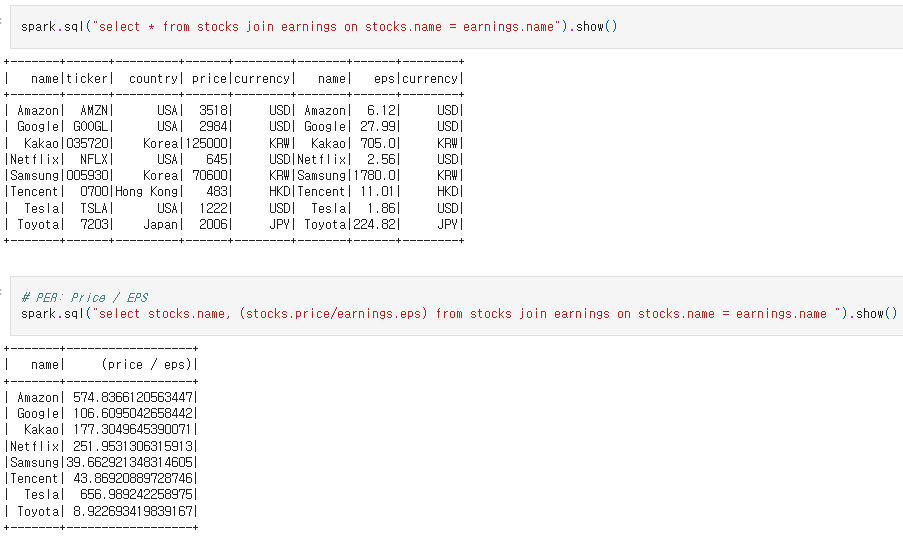Screen dimensions: 903x538
Task: Click the eps value '1780.0'
Action: (x=375, y=176)
